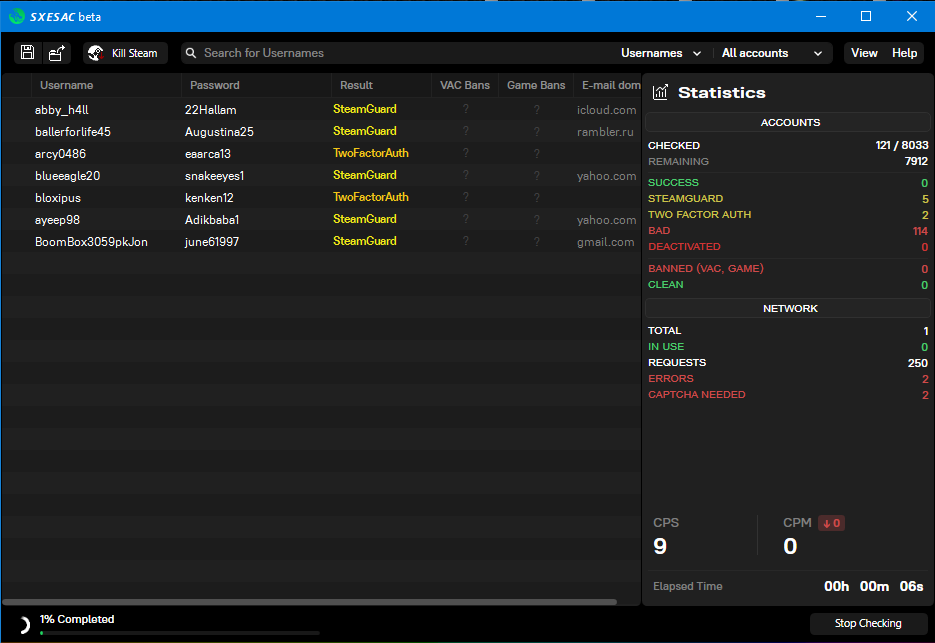This screenshot has width=935, height=643.
Task: Click the CPM down-arrow change badge
Action: [x=831, y=523]
